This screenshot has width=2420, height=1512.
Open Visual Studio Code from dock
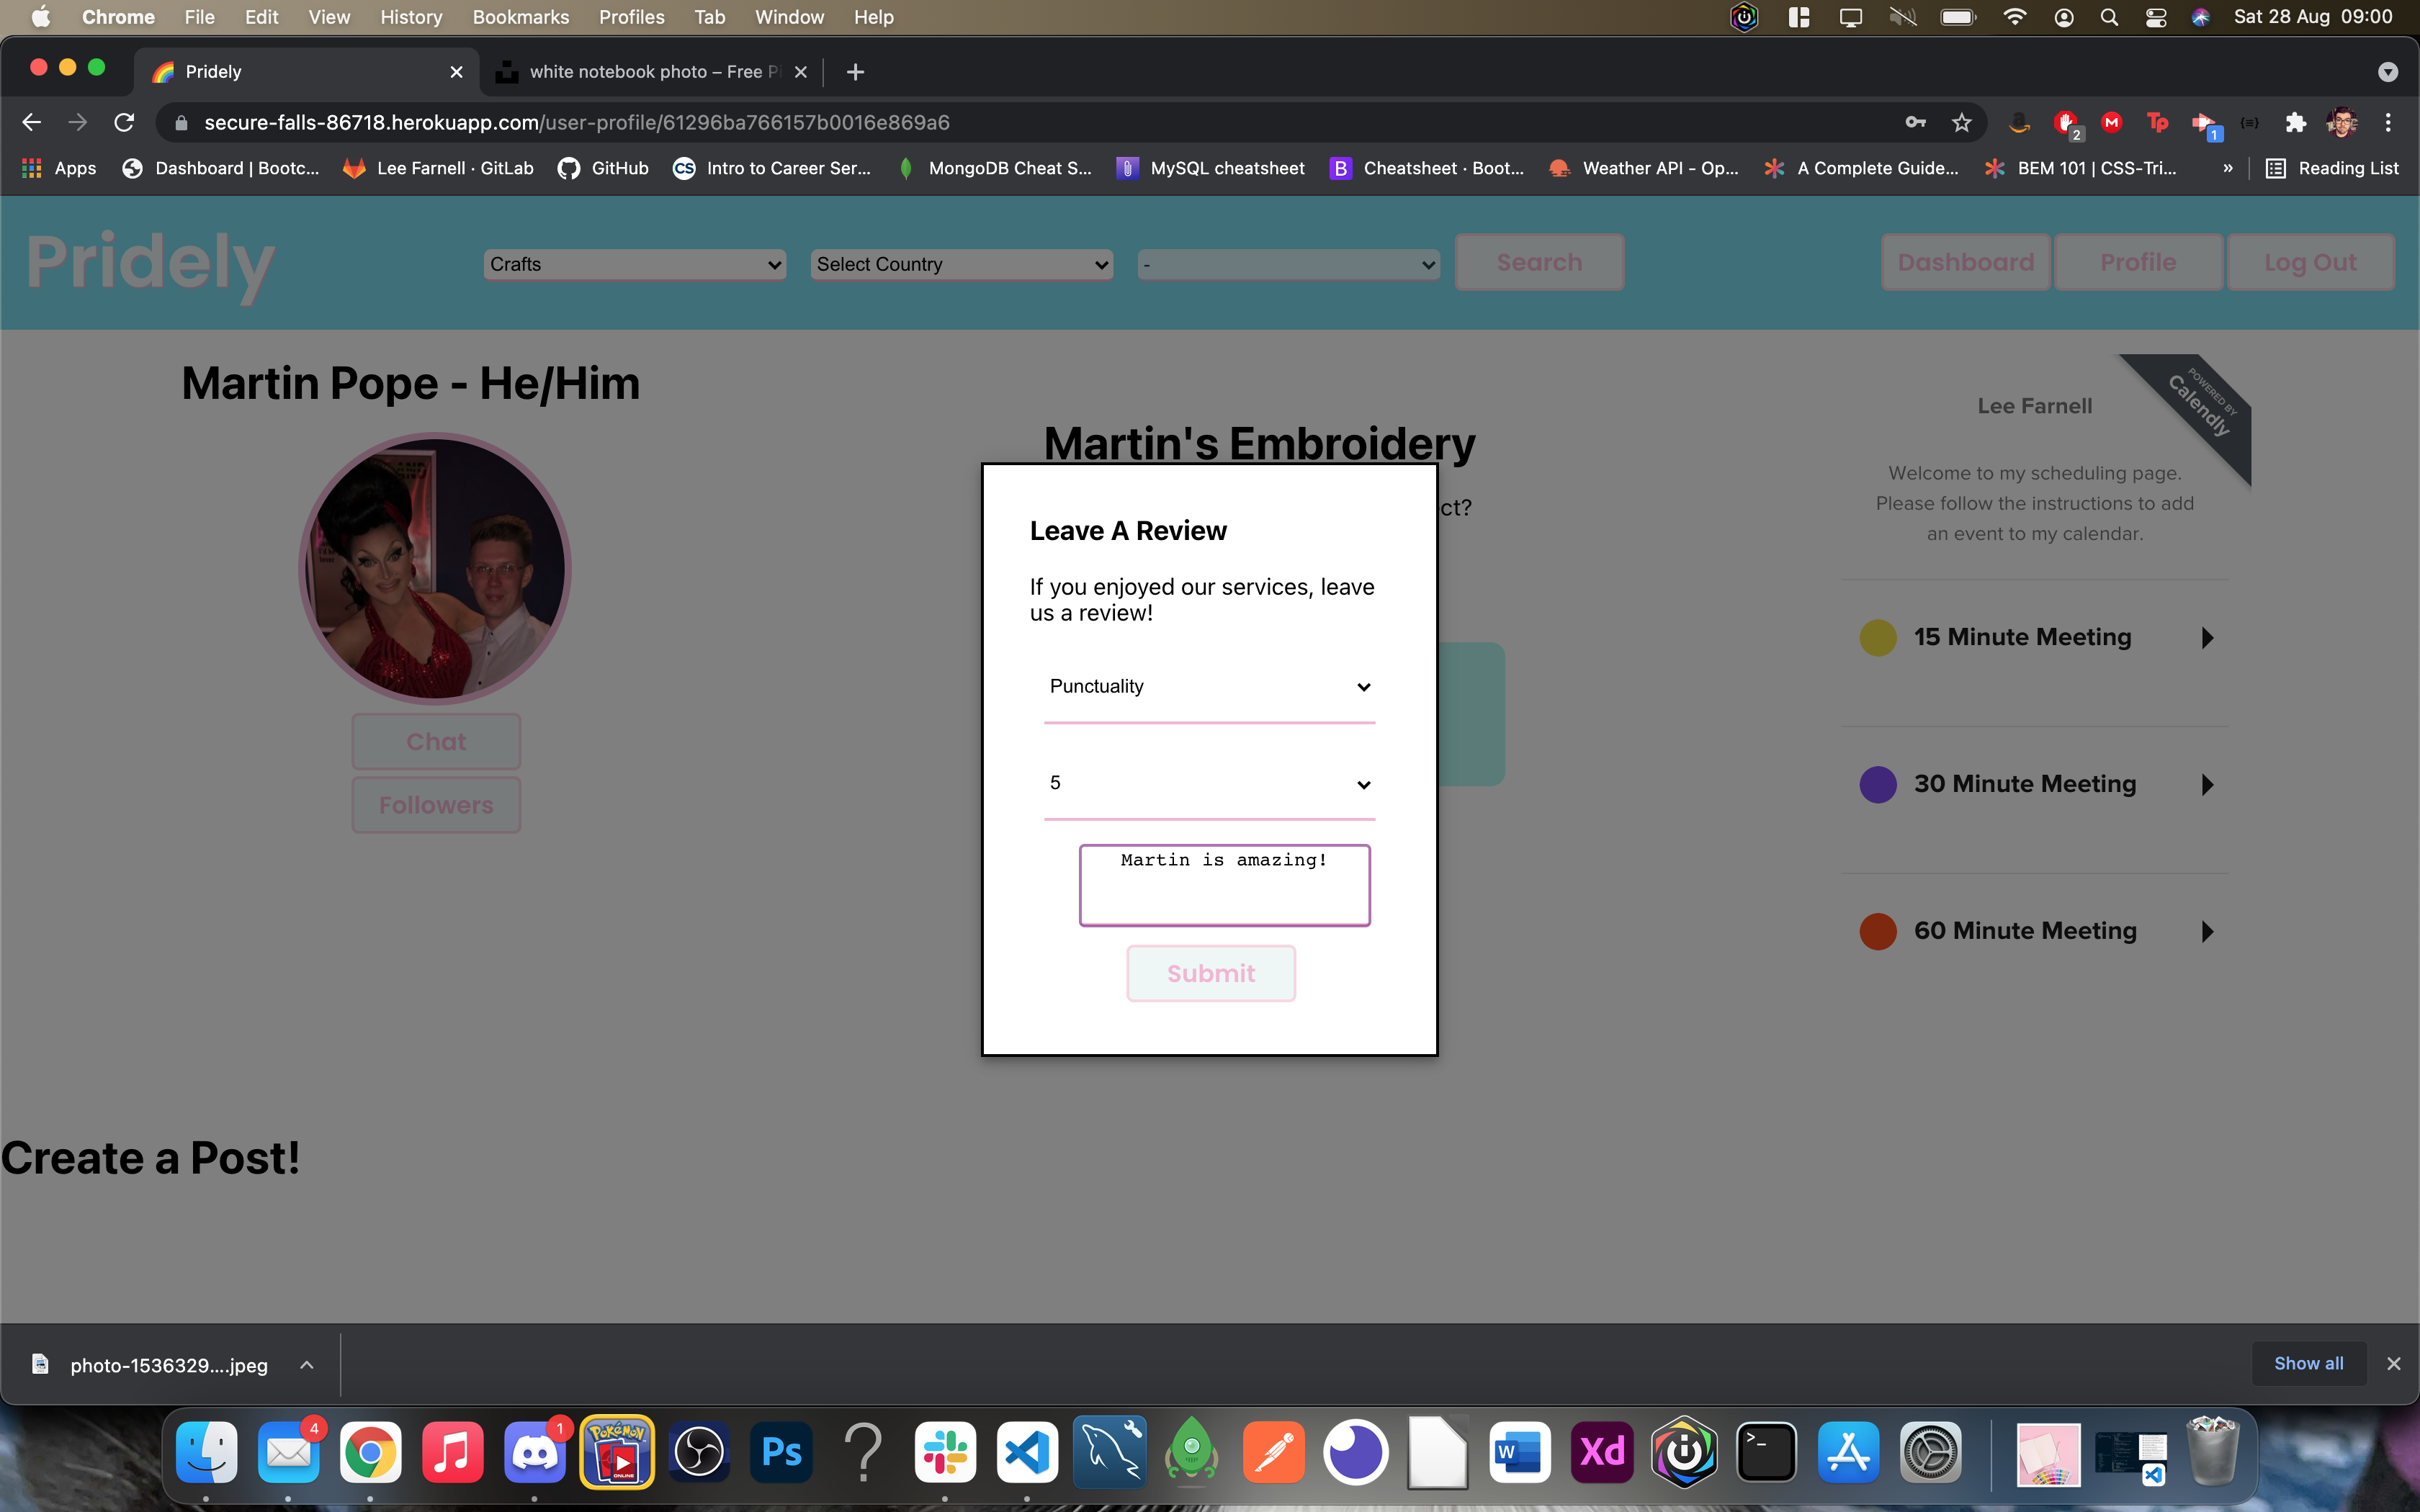pos(1027,1452)
